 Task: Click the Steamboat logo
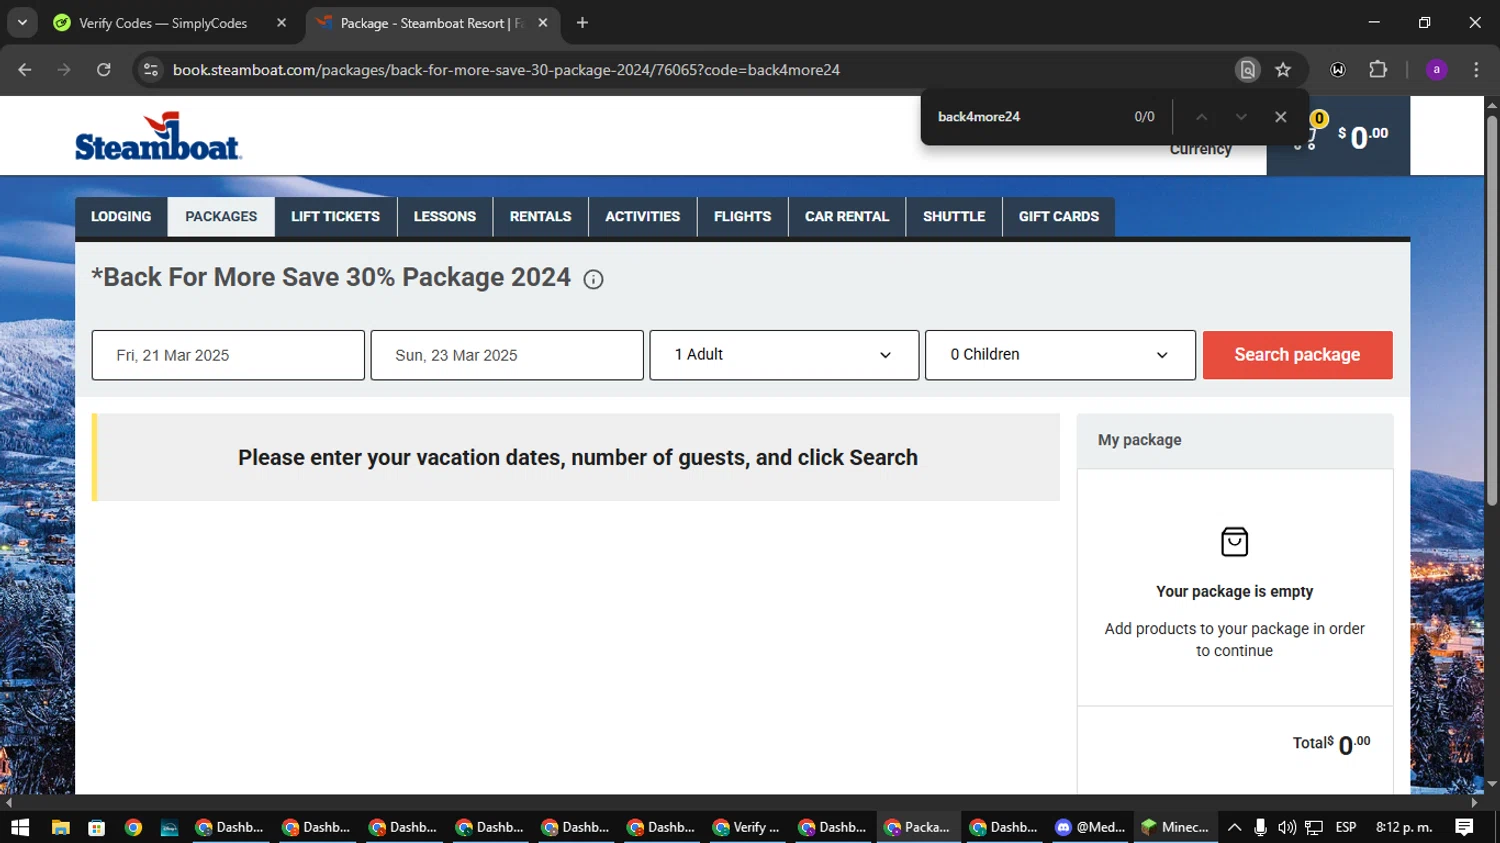[158, 136]
